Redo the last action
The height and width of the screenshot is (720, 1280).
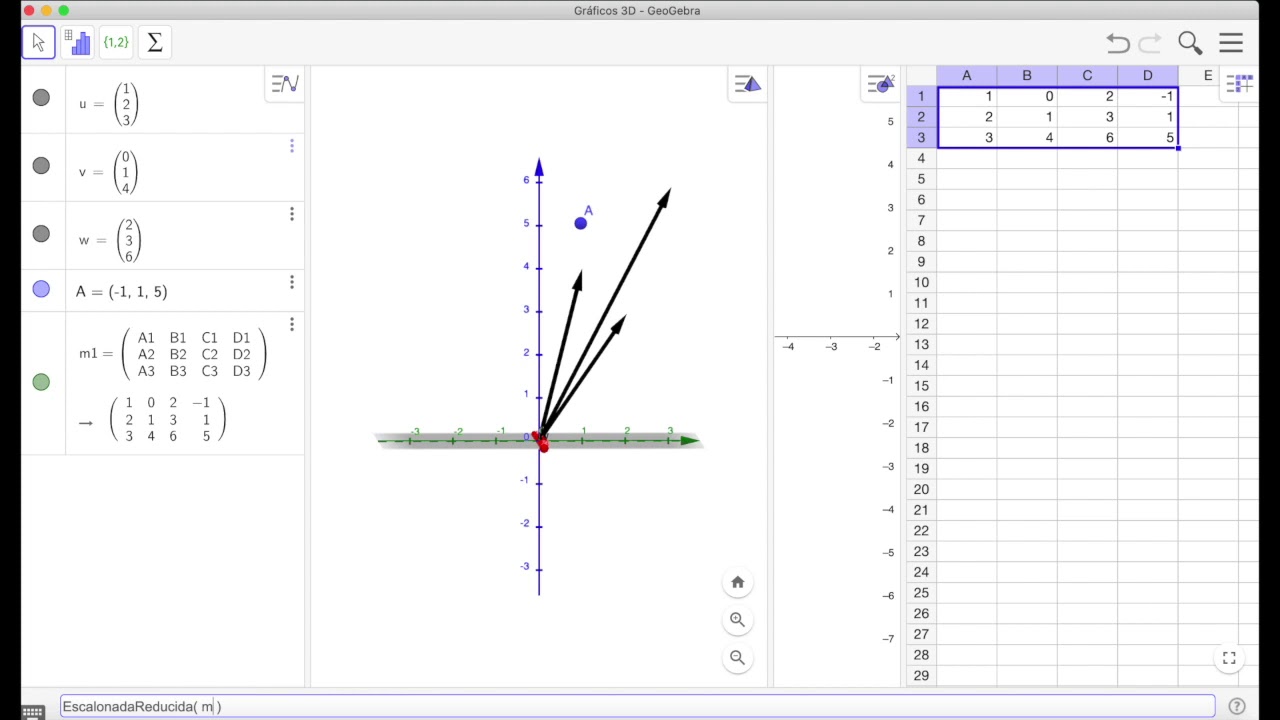tap(1150, 43)
